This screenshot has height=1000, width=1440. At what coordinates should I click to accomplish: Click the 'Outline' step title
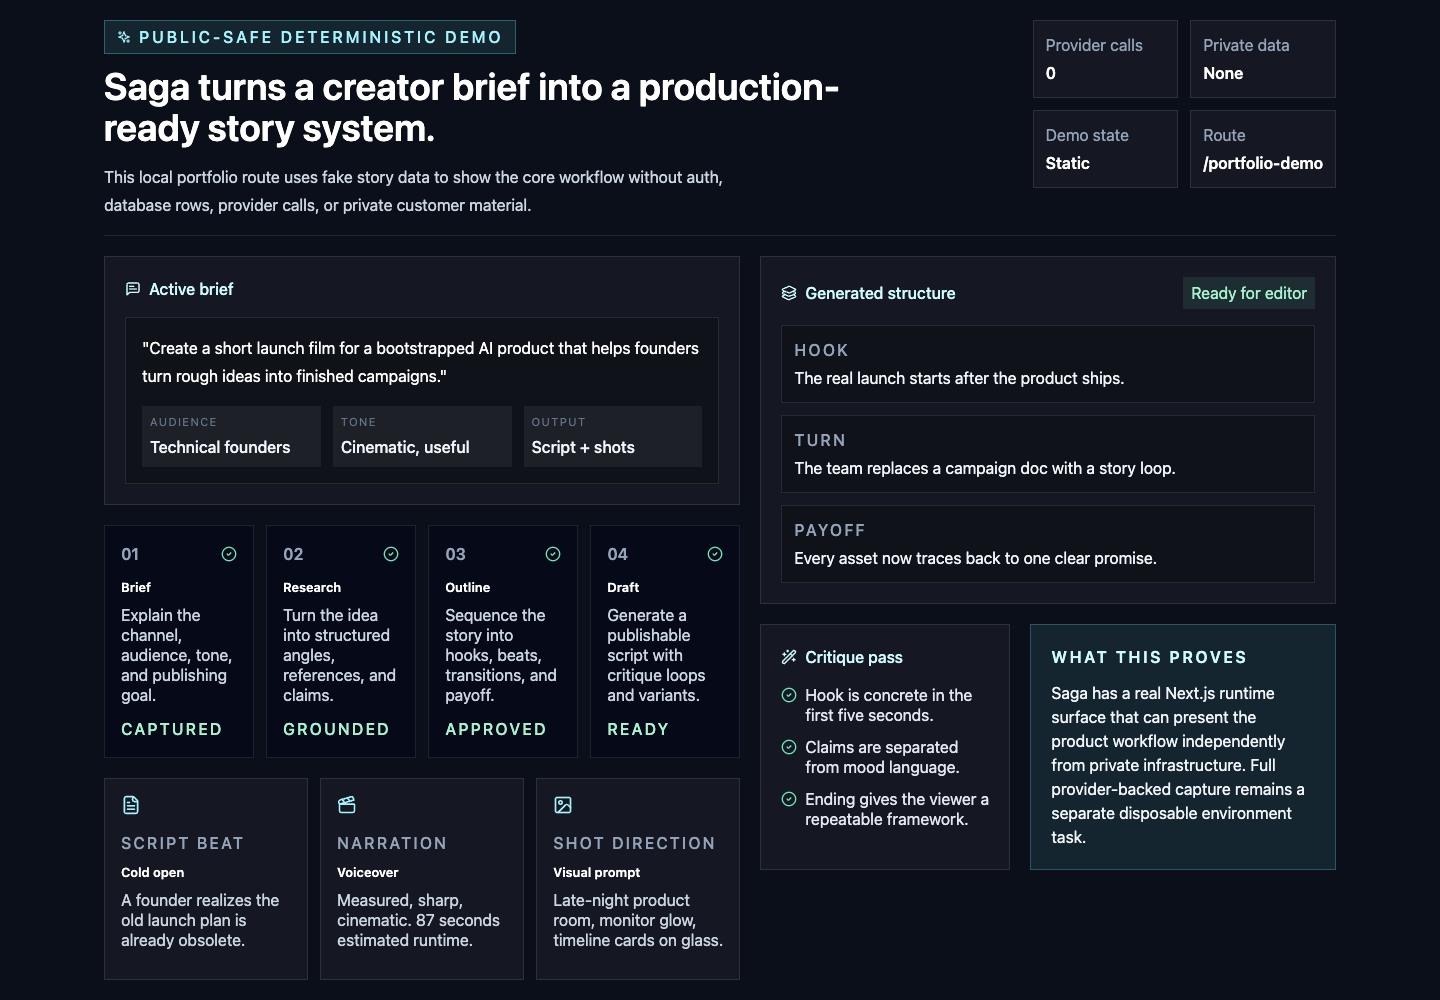point(467,587)
